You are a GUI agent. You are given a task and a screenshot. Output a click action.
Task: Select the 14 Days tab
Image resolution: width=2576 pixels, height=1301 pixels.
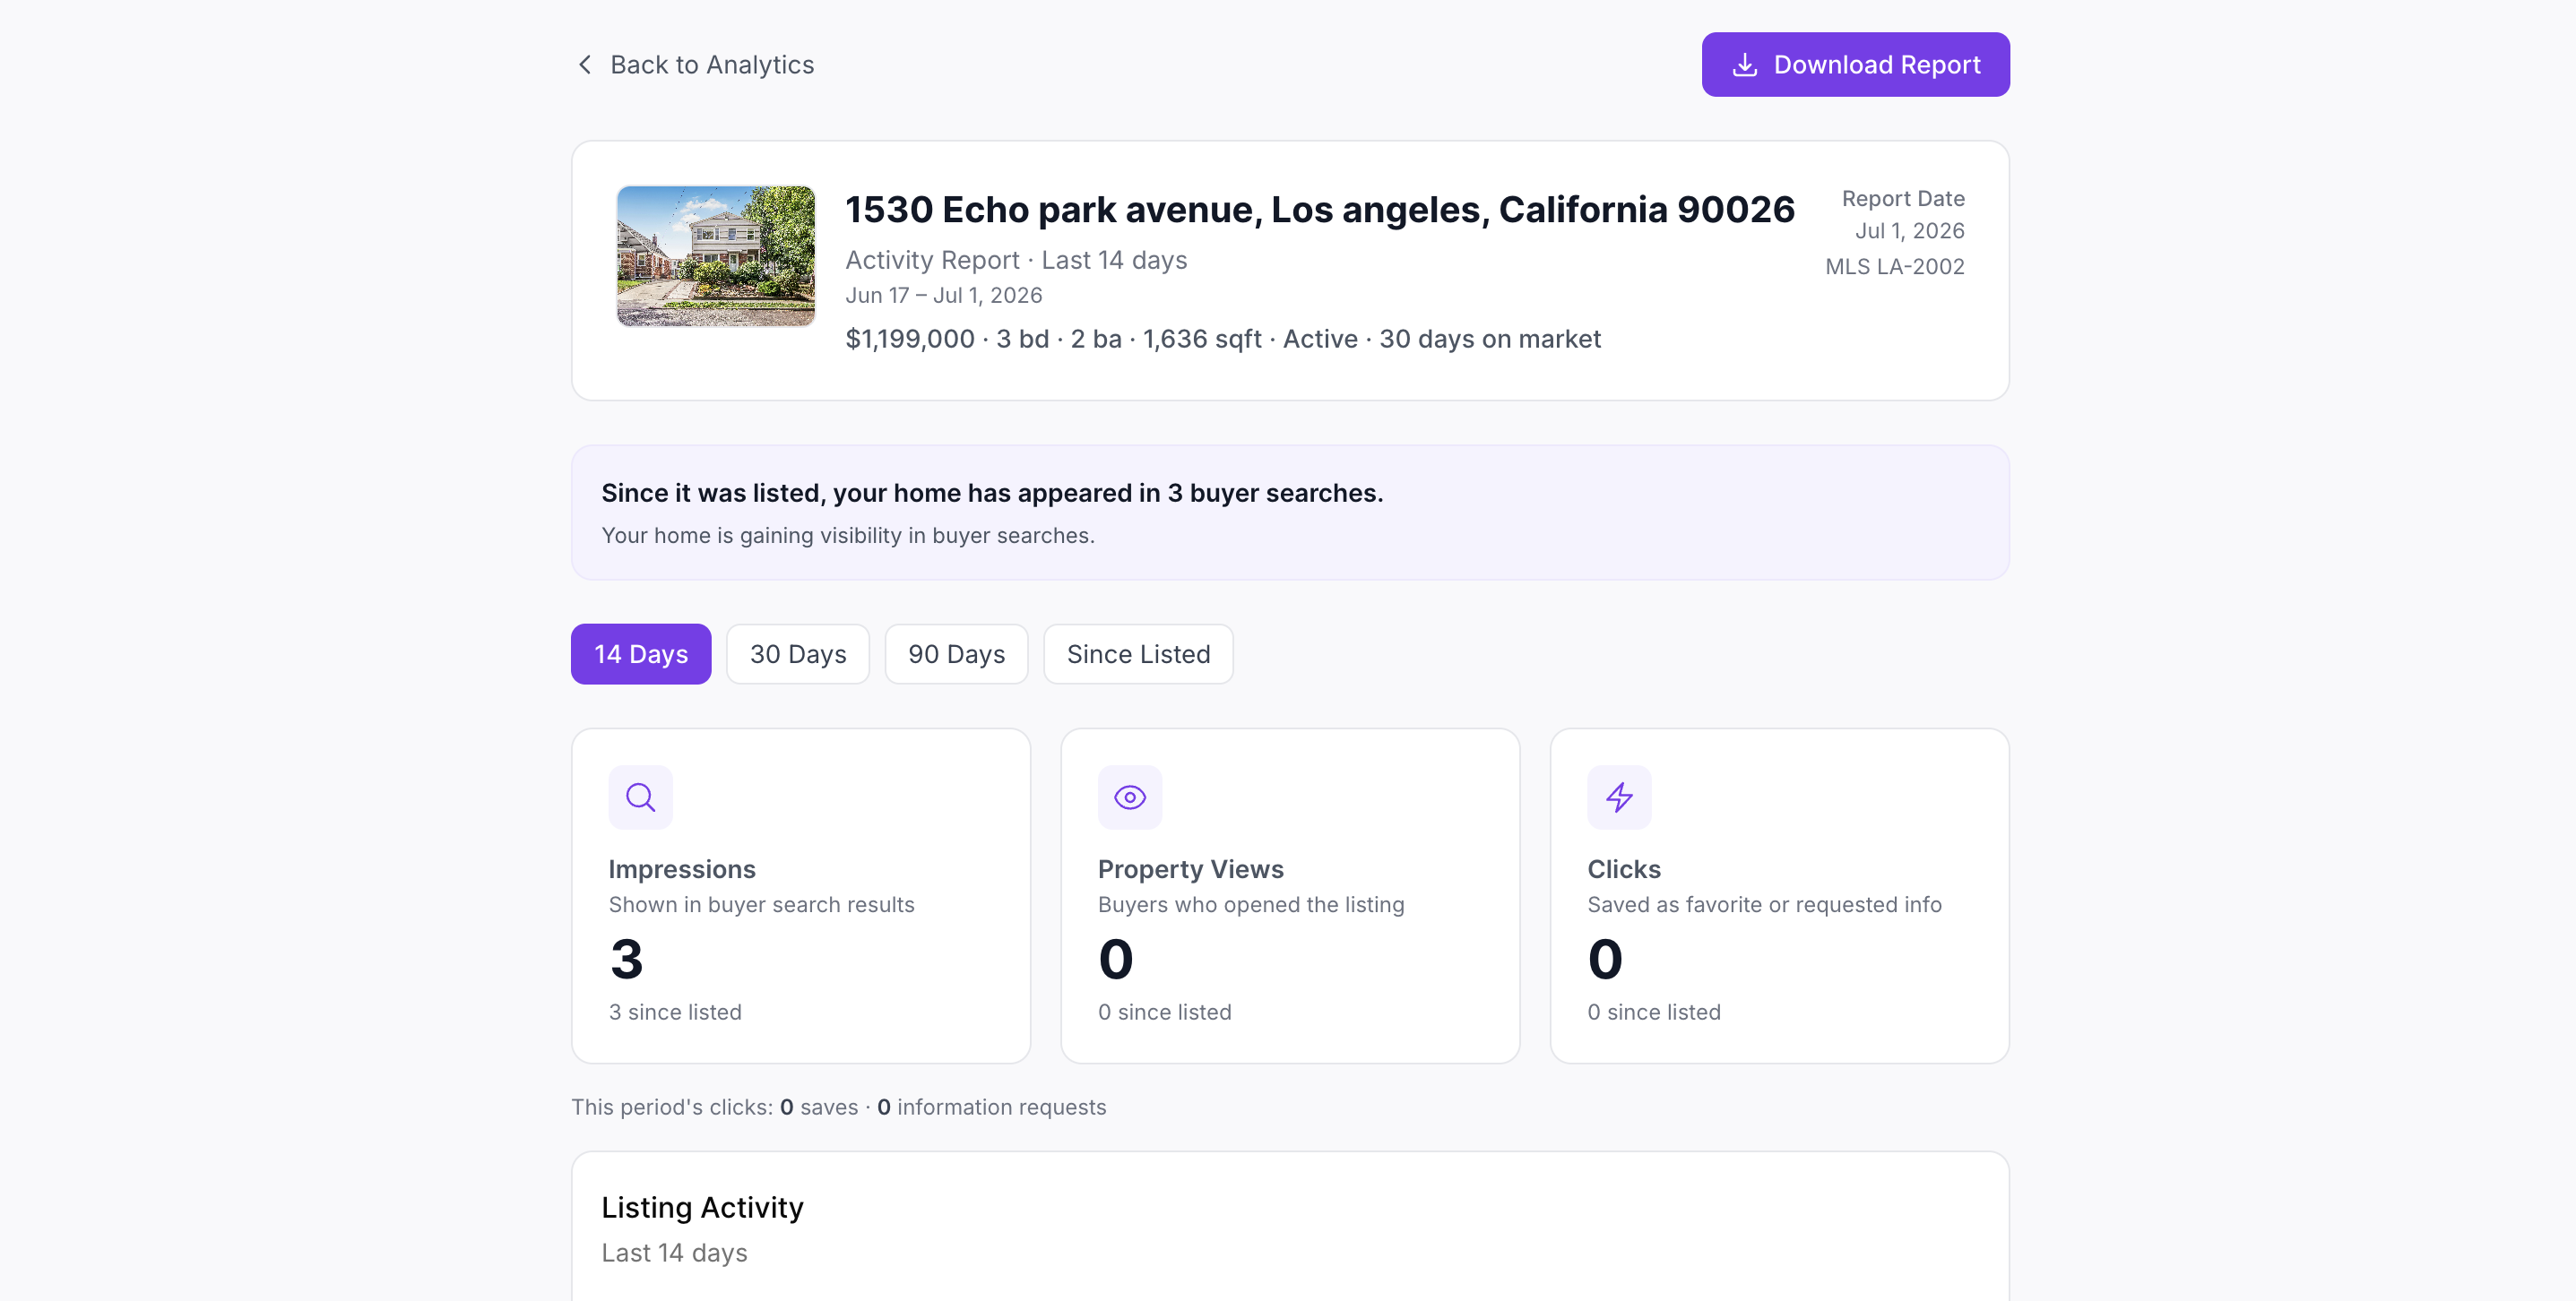pyautogui.click(x=641, y=654)
